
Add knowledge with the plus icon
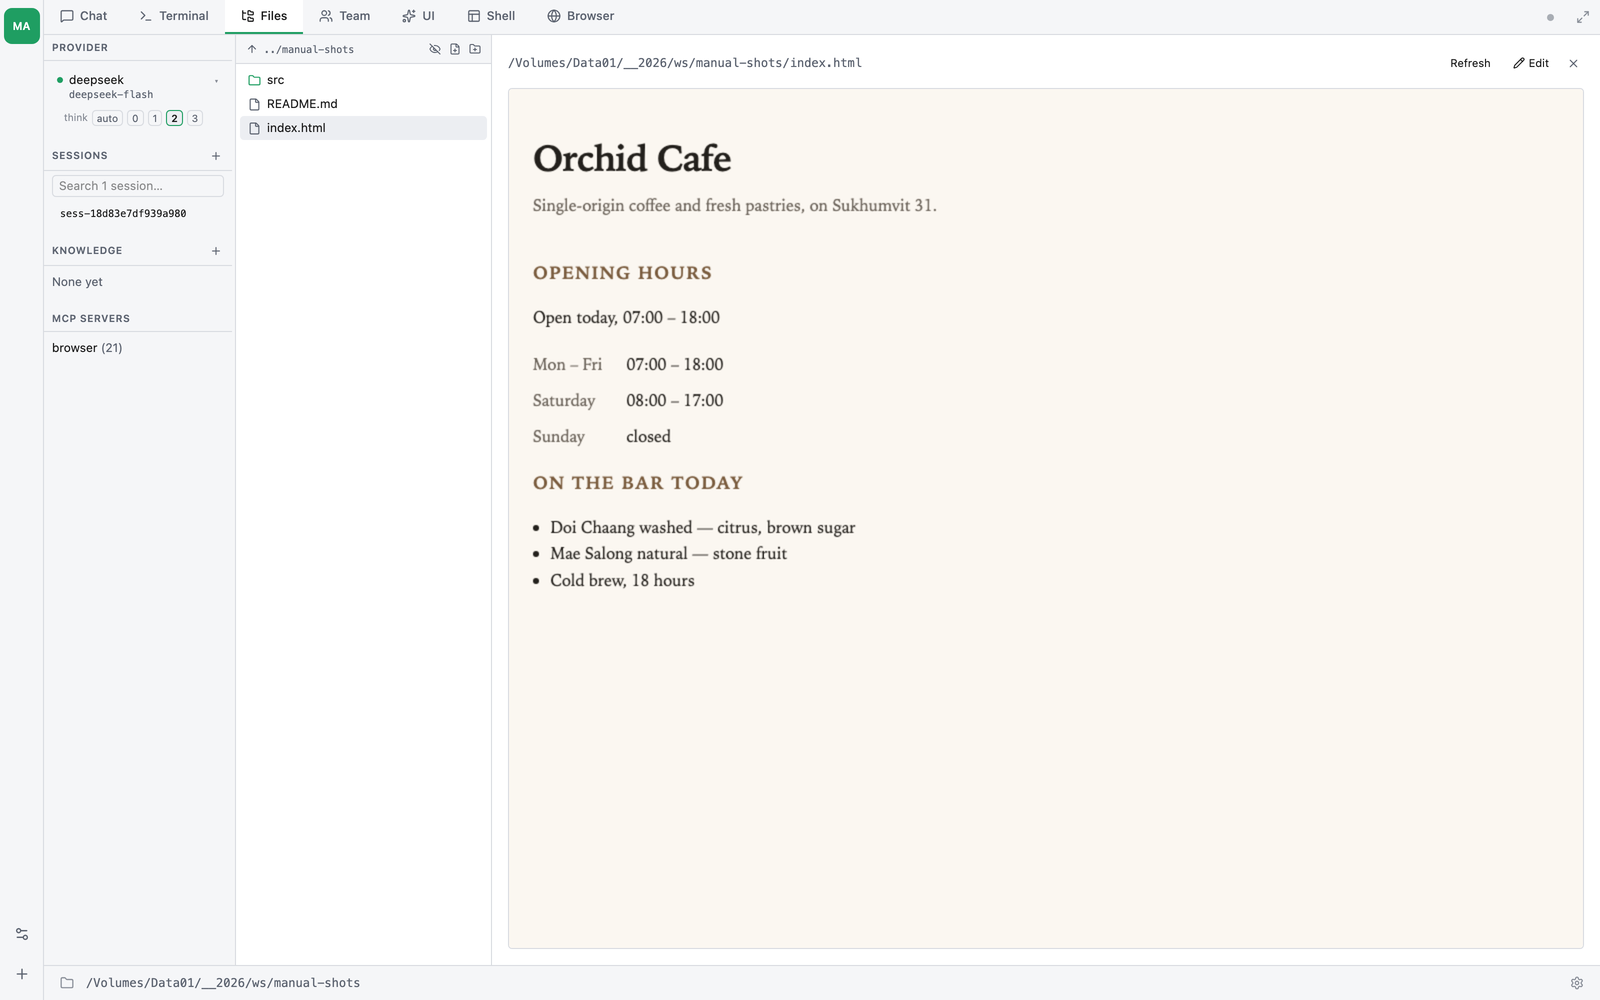216,251
